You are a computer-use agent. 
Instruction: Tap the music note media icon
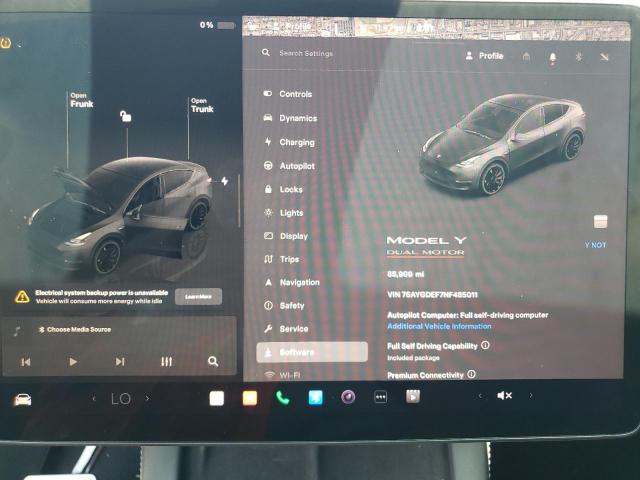[17, 331]
